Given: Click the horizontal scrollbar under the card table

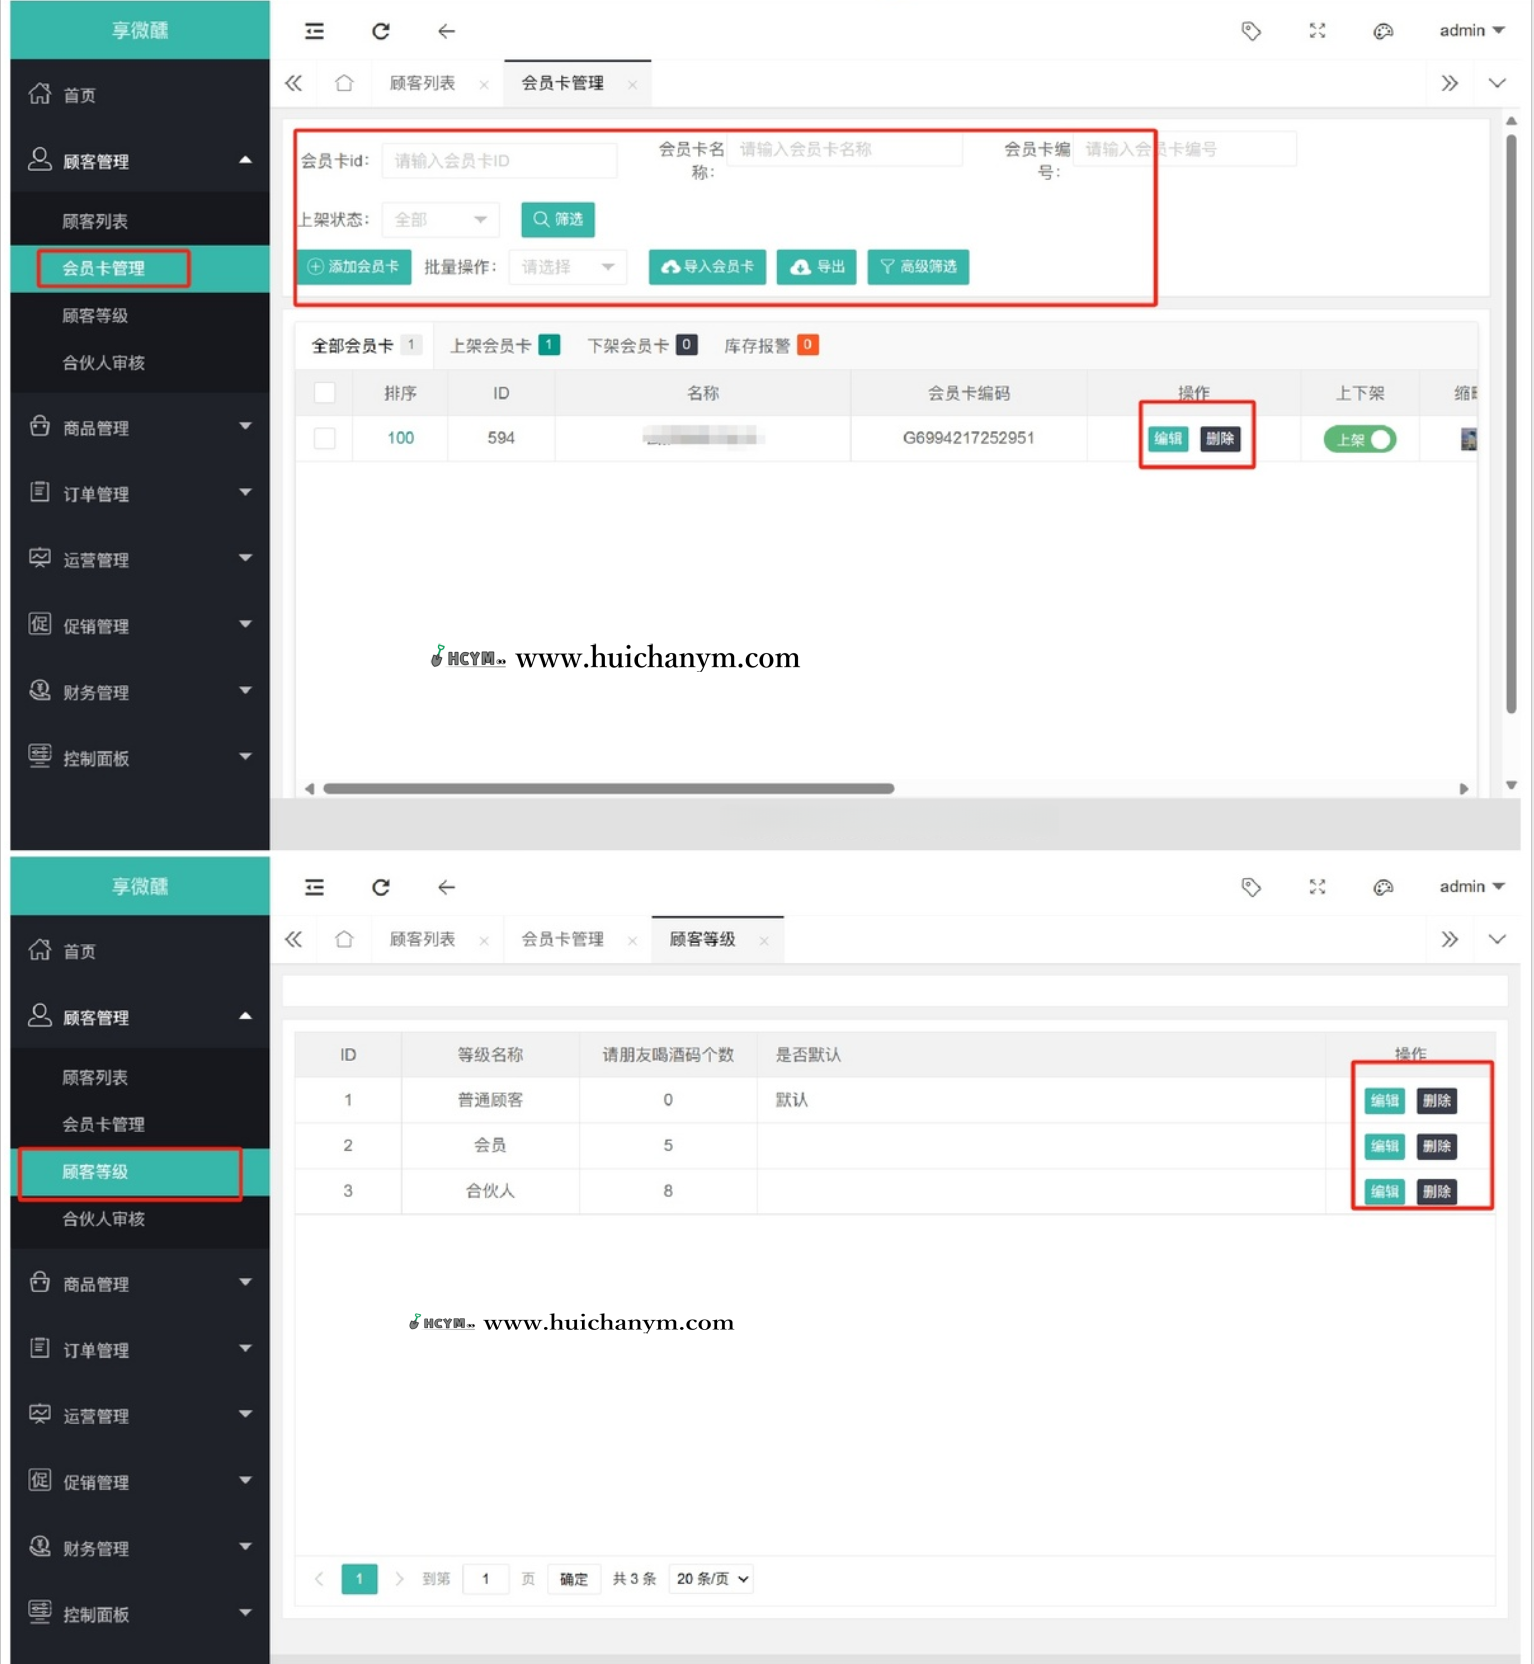Looking at the screenshot, I should (x=608, y=789).
